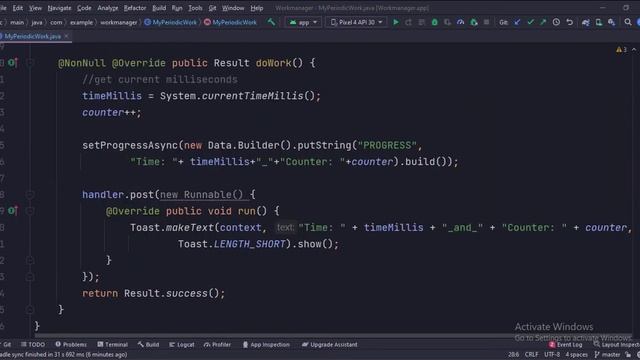Open the Tools menu
Image resolution: width=640 pixels, height=360 pixels.
195,8
